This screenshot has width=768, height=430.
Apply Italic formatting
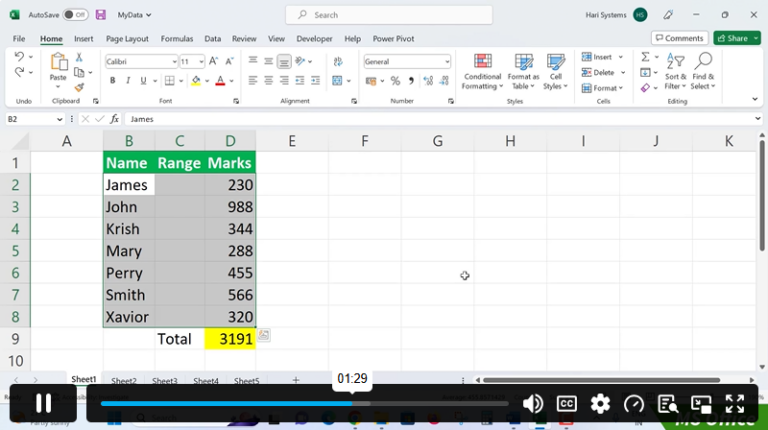[x=128, y=80]
